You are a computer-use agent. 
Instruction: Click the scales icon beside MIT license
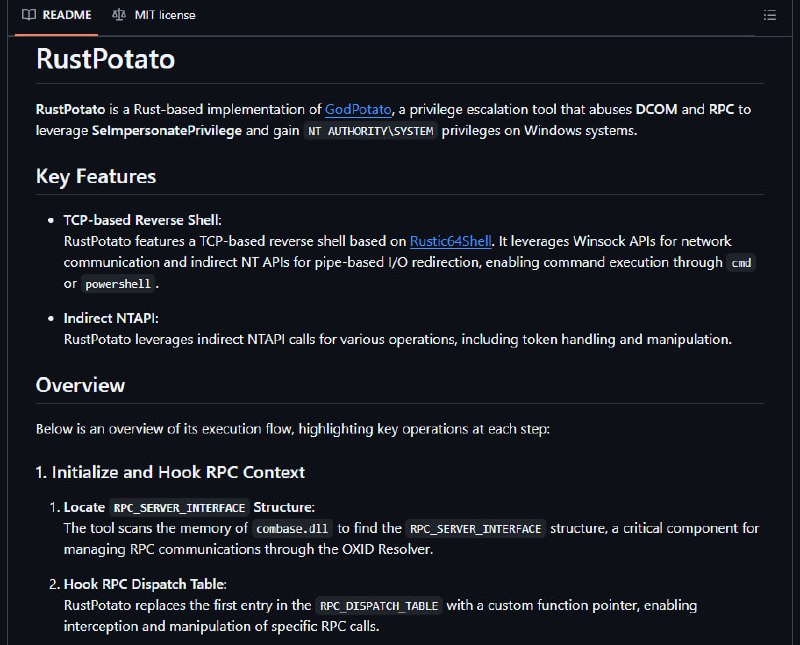119,15
